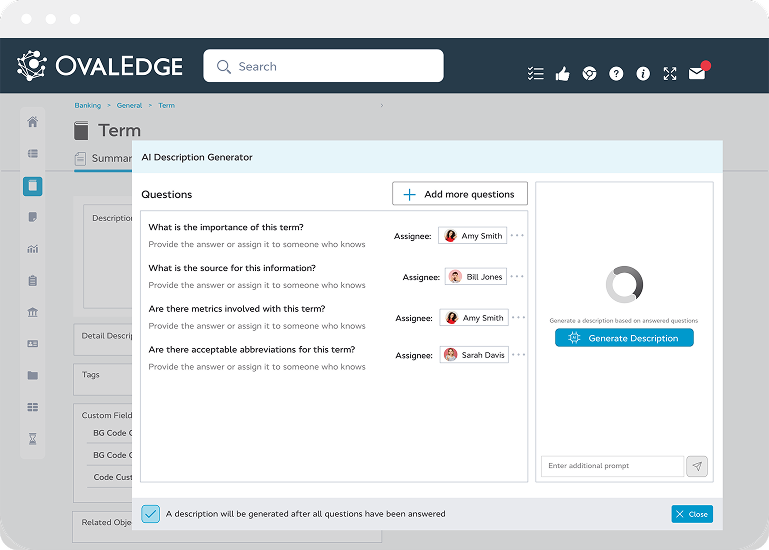
Task: Click the send prompt paper-plane icon
Action: coord(697,466)
